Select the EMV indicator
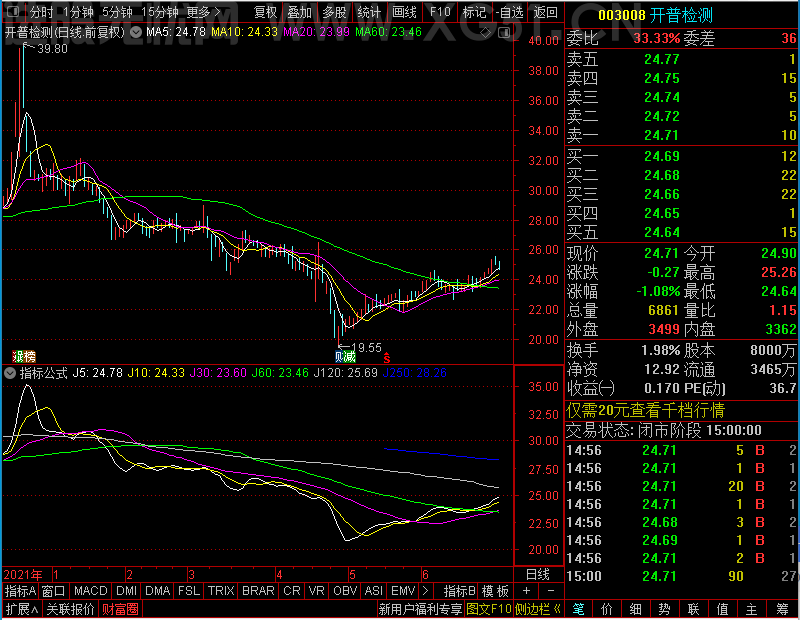 coord(403,591)
